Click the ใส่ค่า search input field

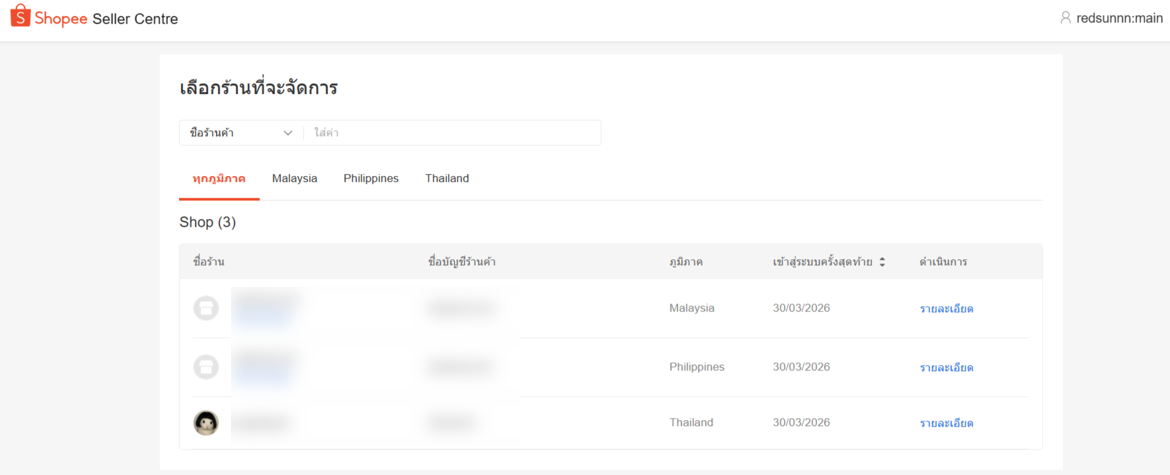click(x=452, y=133)
